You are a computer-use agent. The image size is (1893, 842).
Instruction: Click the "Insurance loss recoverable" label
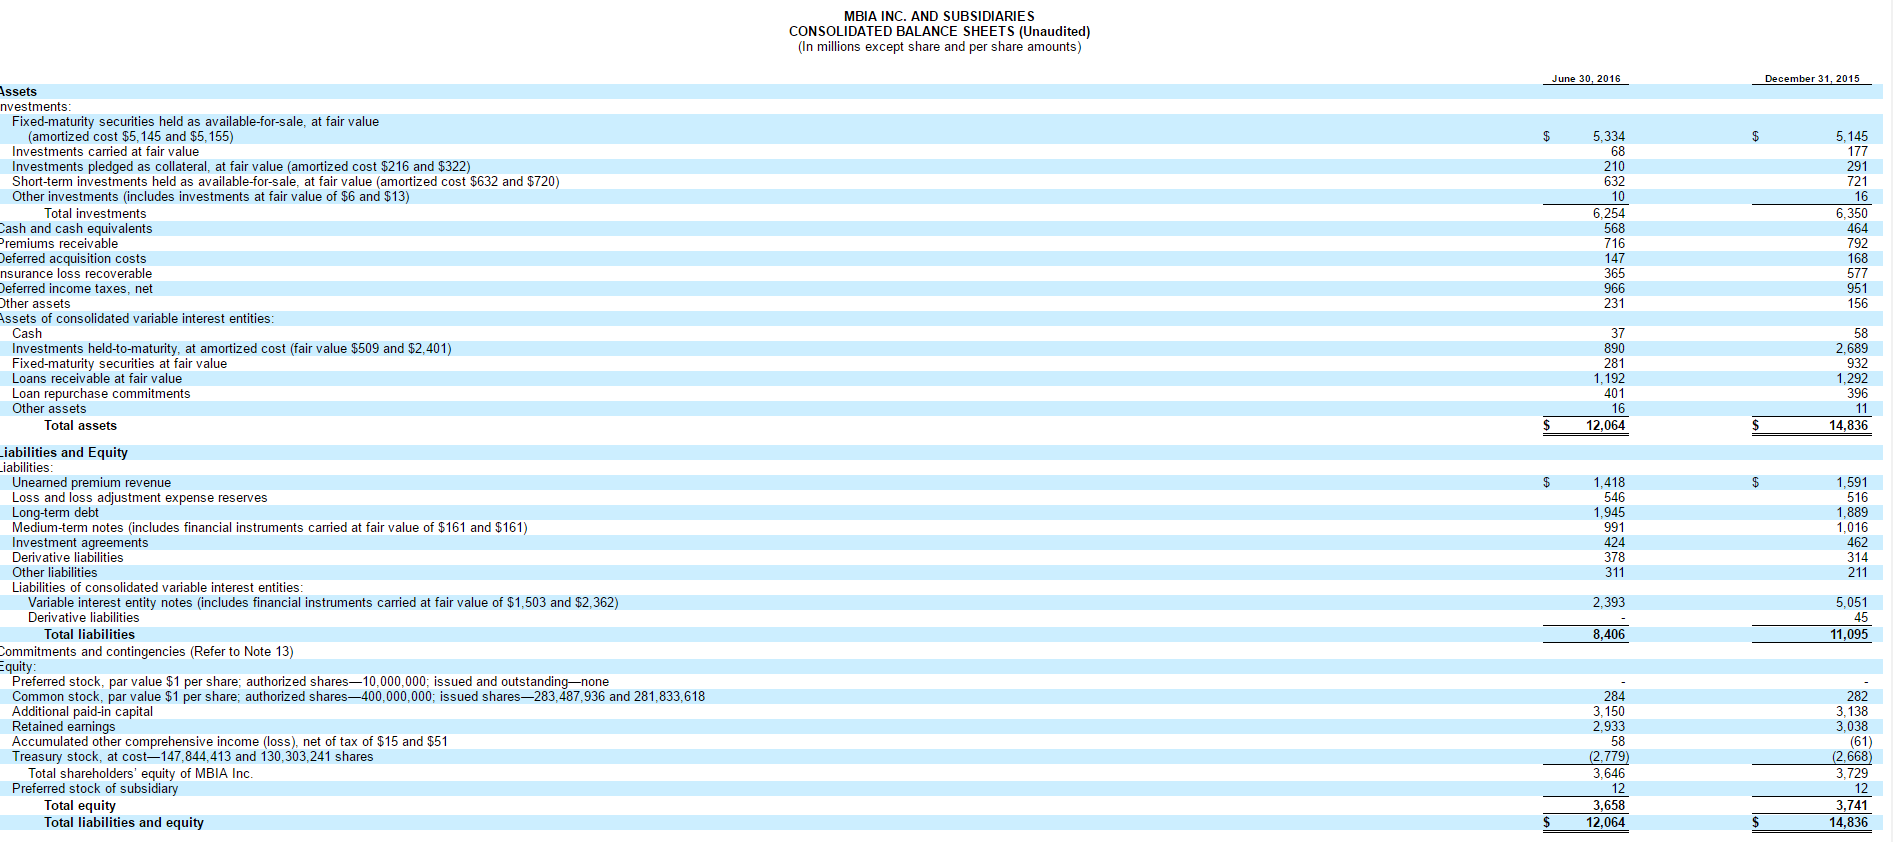[x=76, y=273]
